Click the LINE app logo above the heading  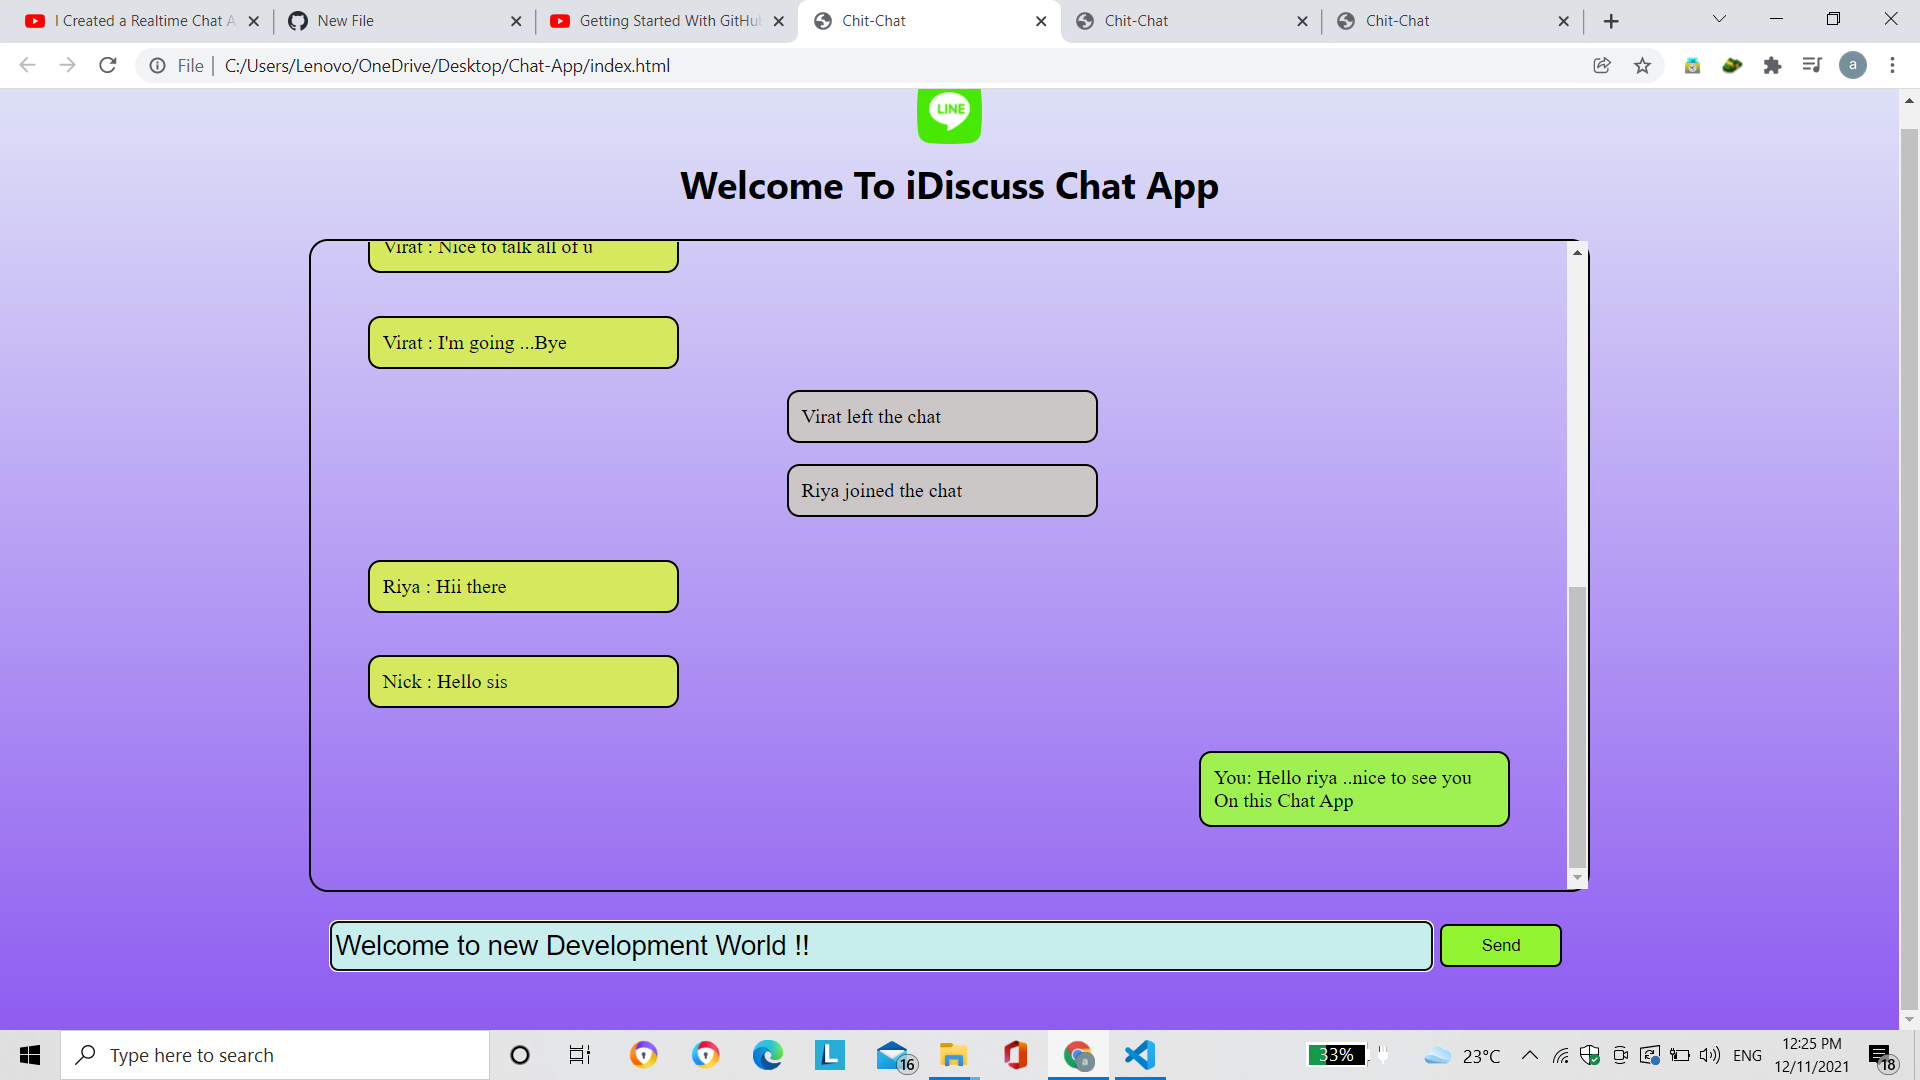click(x=949, y=114)
